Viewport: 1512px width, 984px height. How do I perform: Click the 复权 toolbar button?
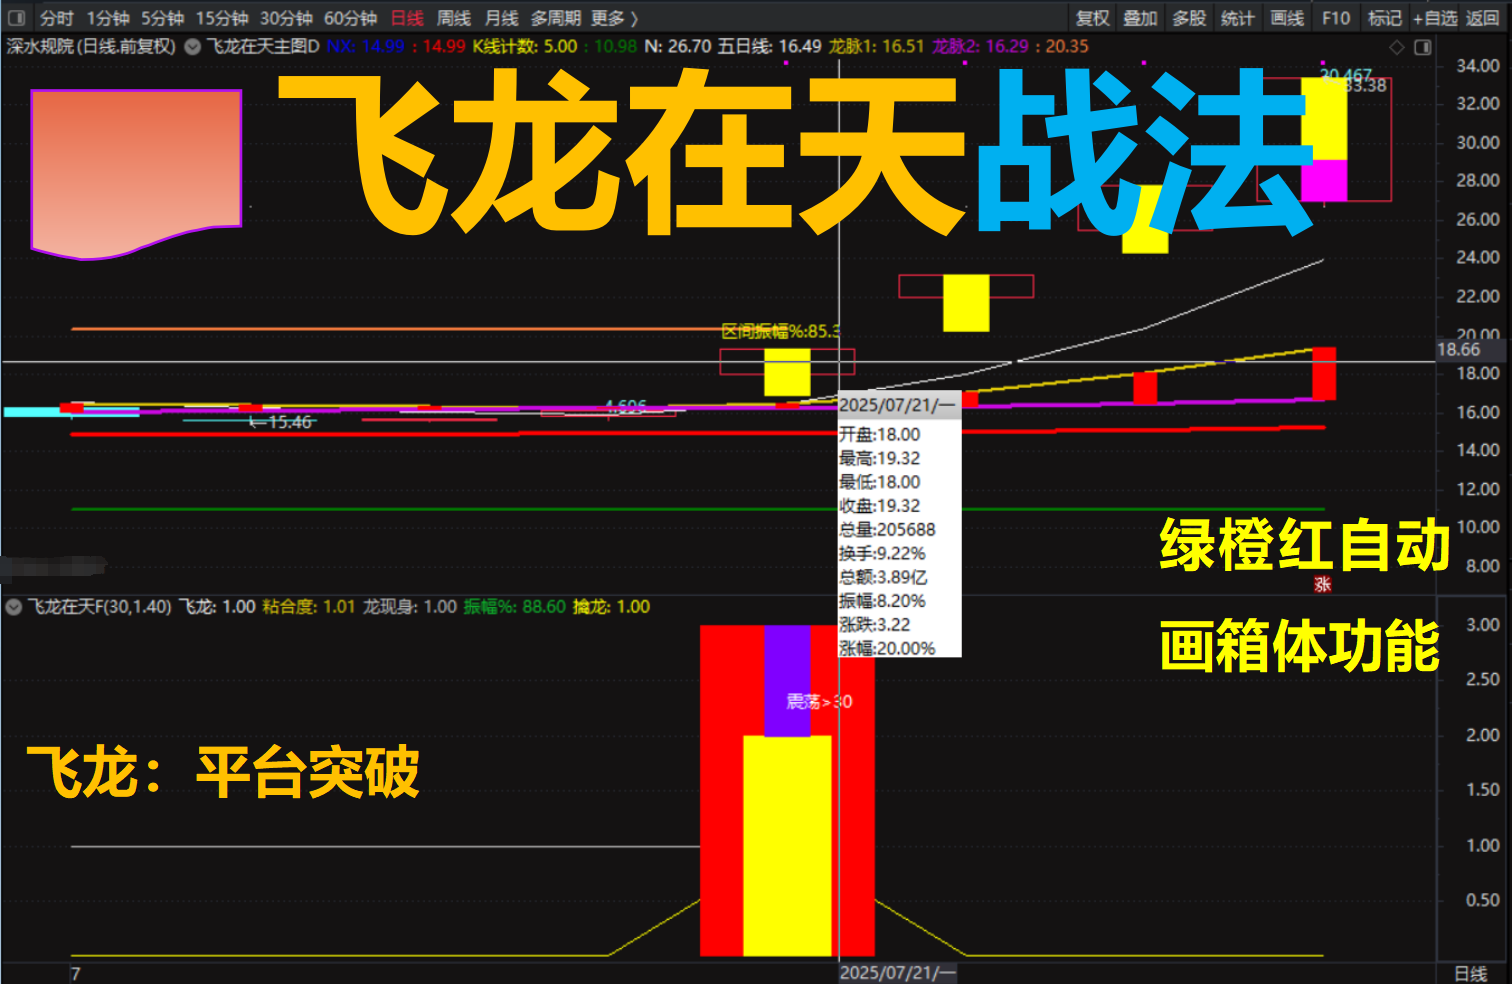(1092, 18)
